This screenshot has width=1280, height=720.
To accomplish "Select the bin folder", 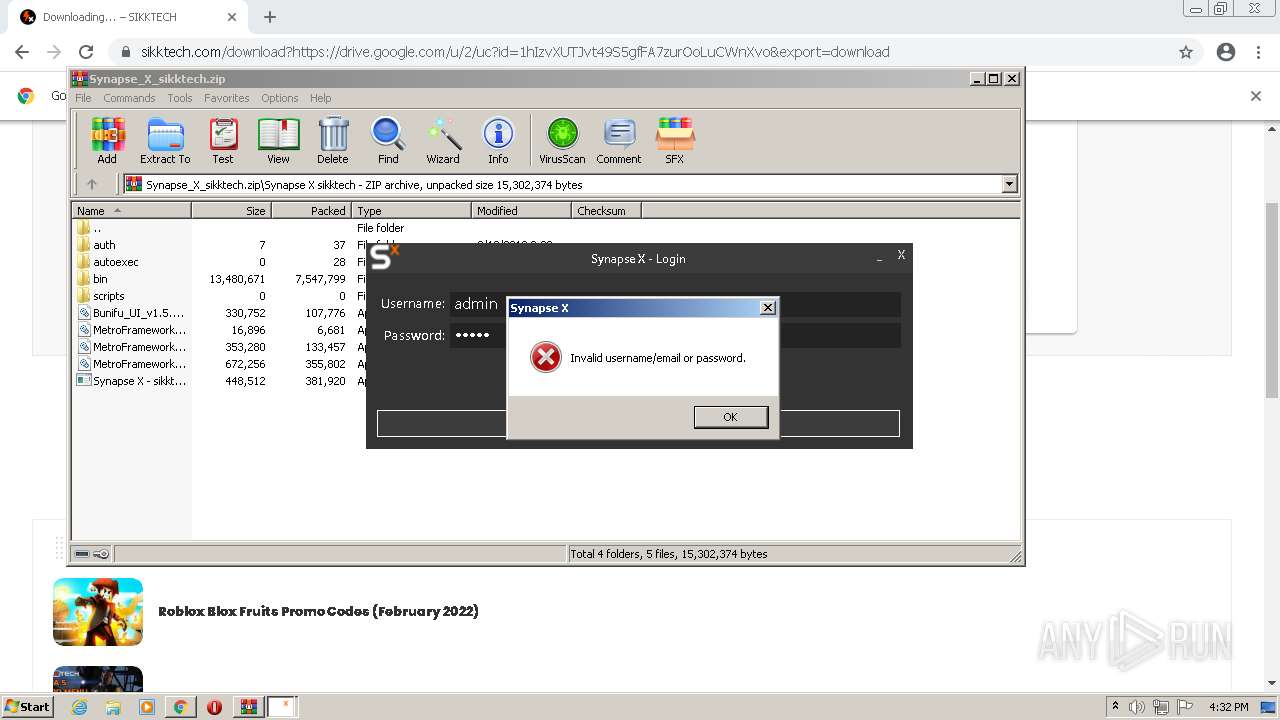I will pyautogui.click(x=100, y=279).
